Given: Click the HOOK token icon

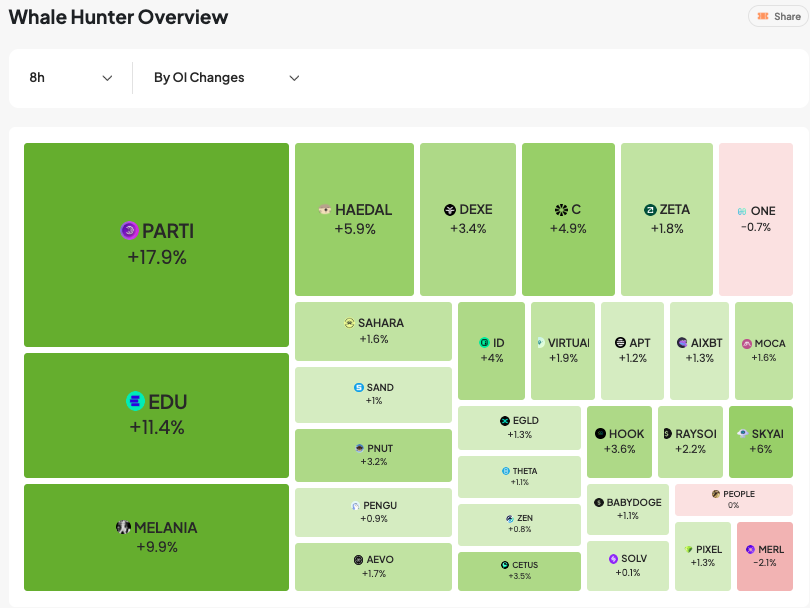Looking at the screenshot, I should point(600,433).
